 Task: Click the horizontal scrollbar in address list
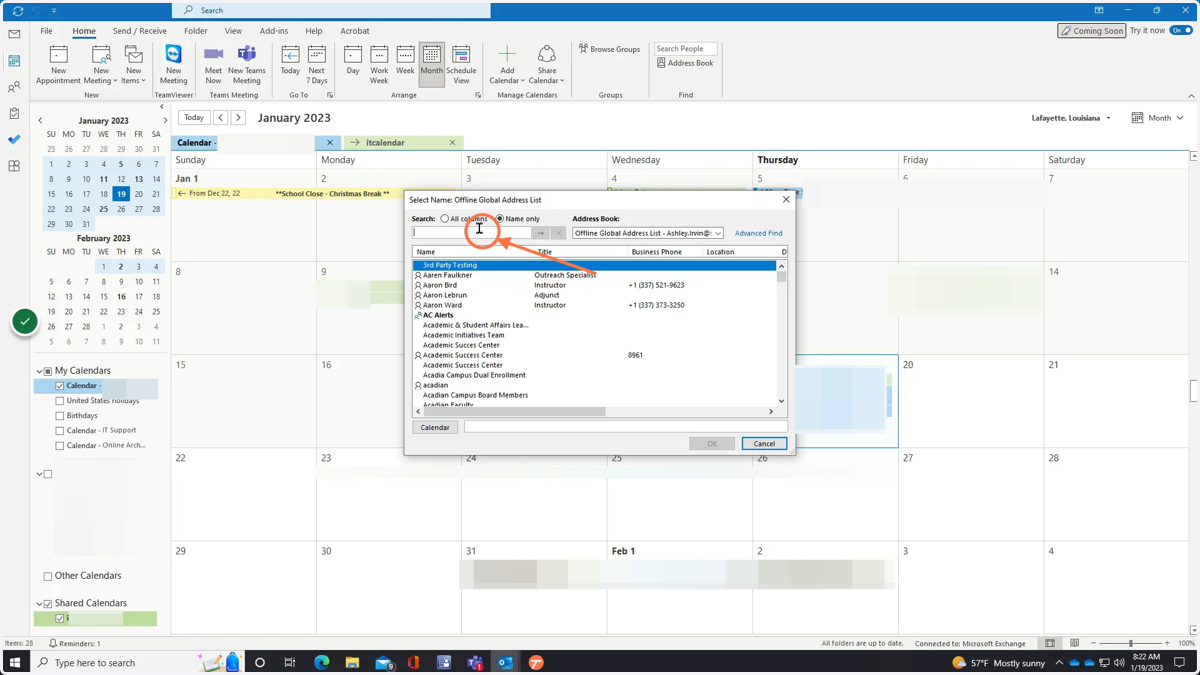click(514, 411)
